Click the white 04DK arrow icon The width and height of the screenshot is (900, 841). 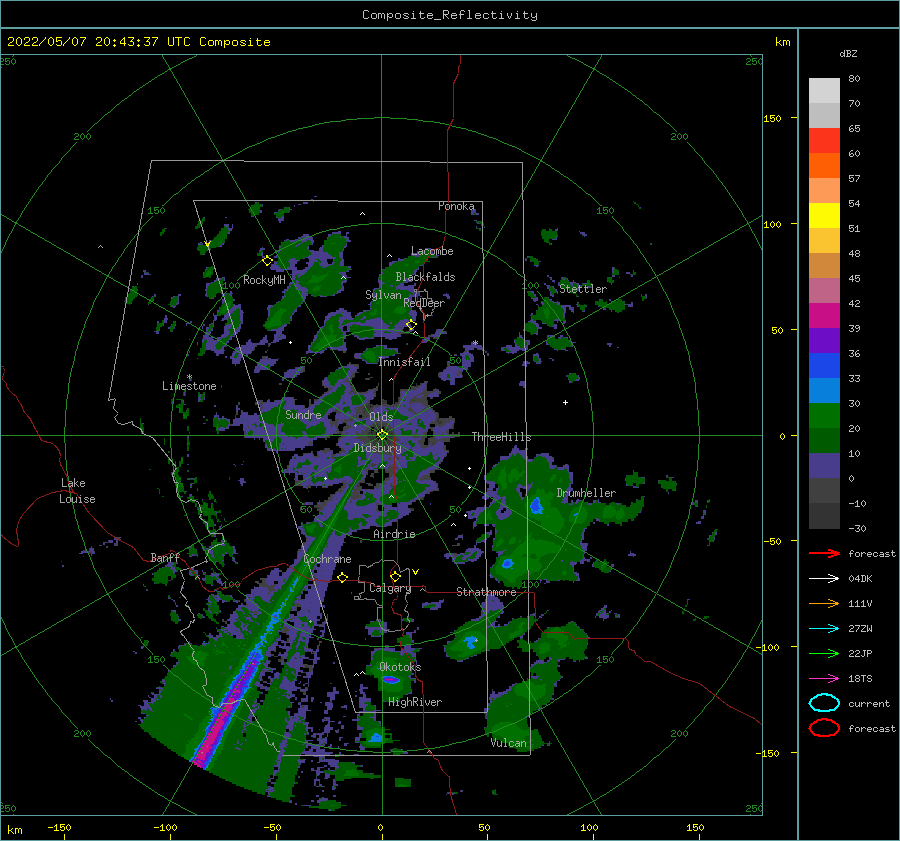coord(824,578)
